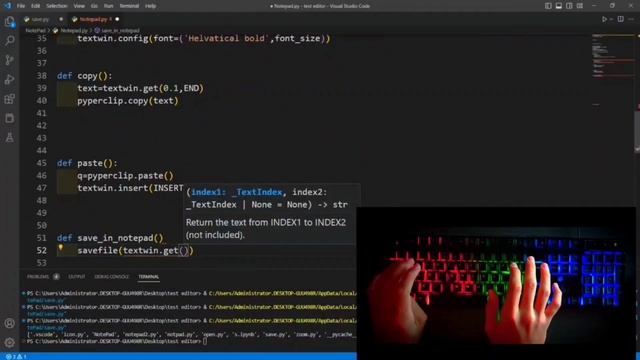Click Notepad.py in breadcrumb path
640x360 pixels.
(74, 31)
